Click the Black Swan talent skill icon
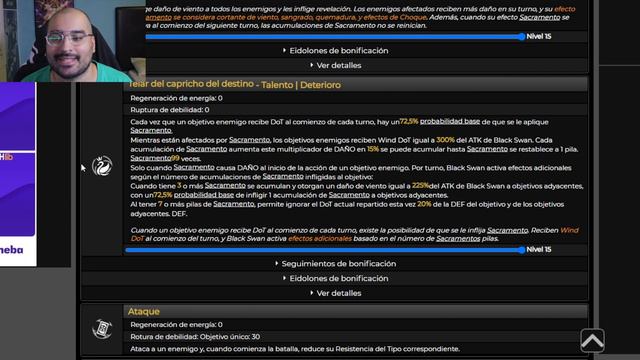Viewport: 640px width, 360px height. [x=102, y=166]
